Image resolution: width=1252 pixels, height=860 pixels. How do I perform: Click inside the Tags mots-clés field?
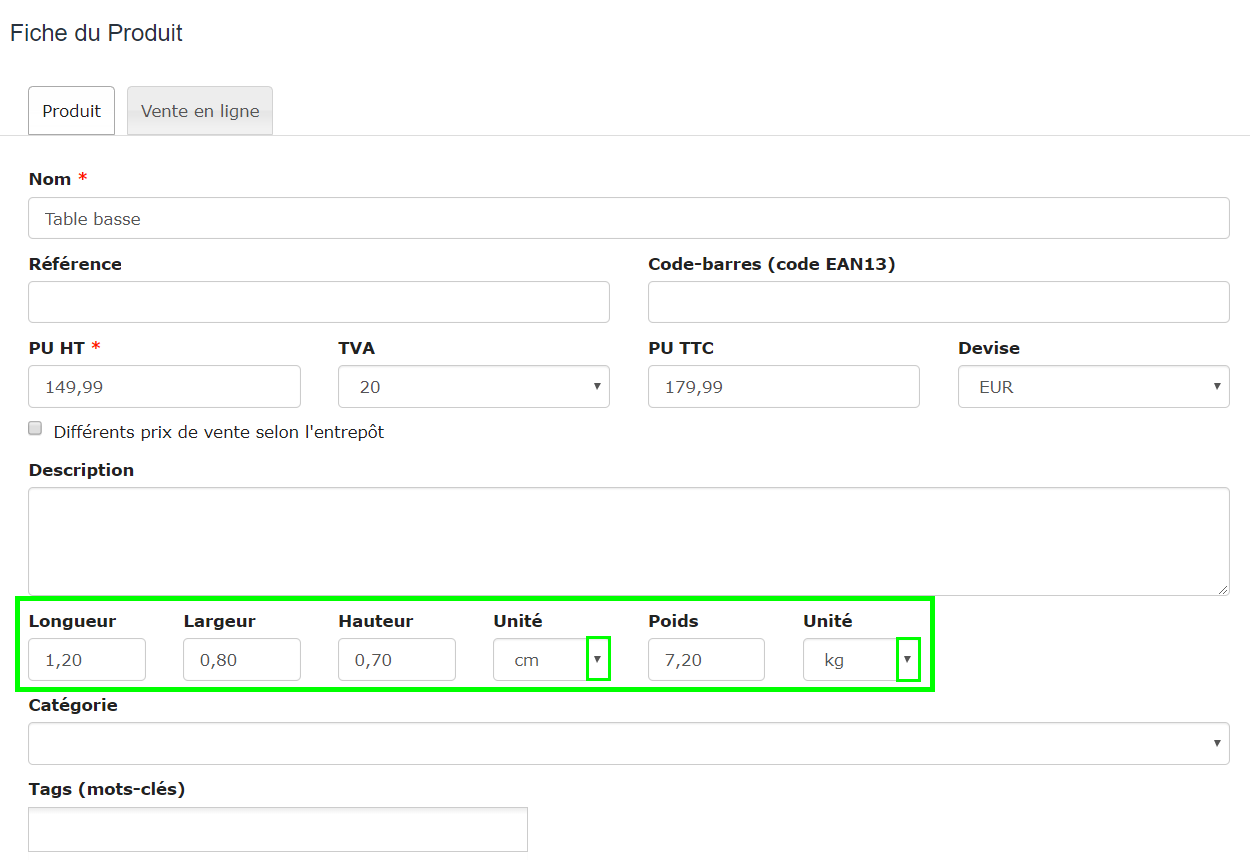pos(275,828)
